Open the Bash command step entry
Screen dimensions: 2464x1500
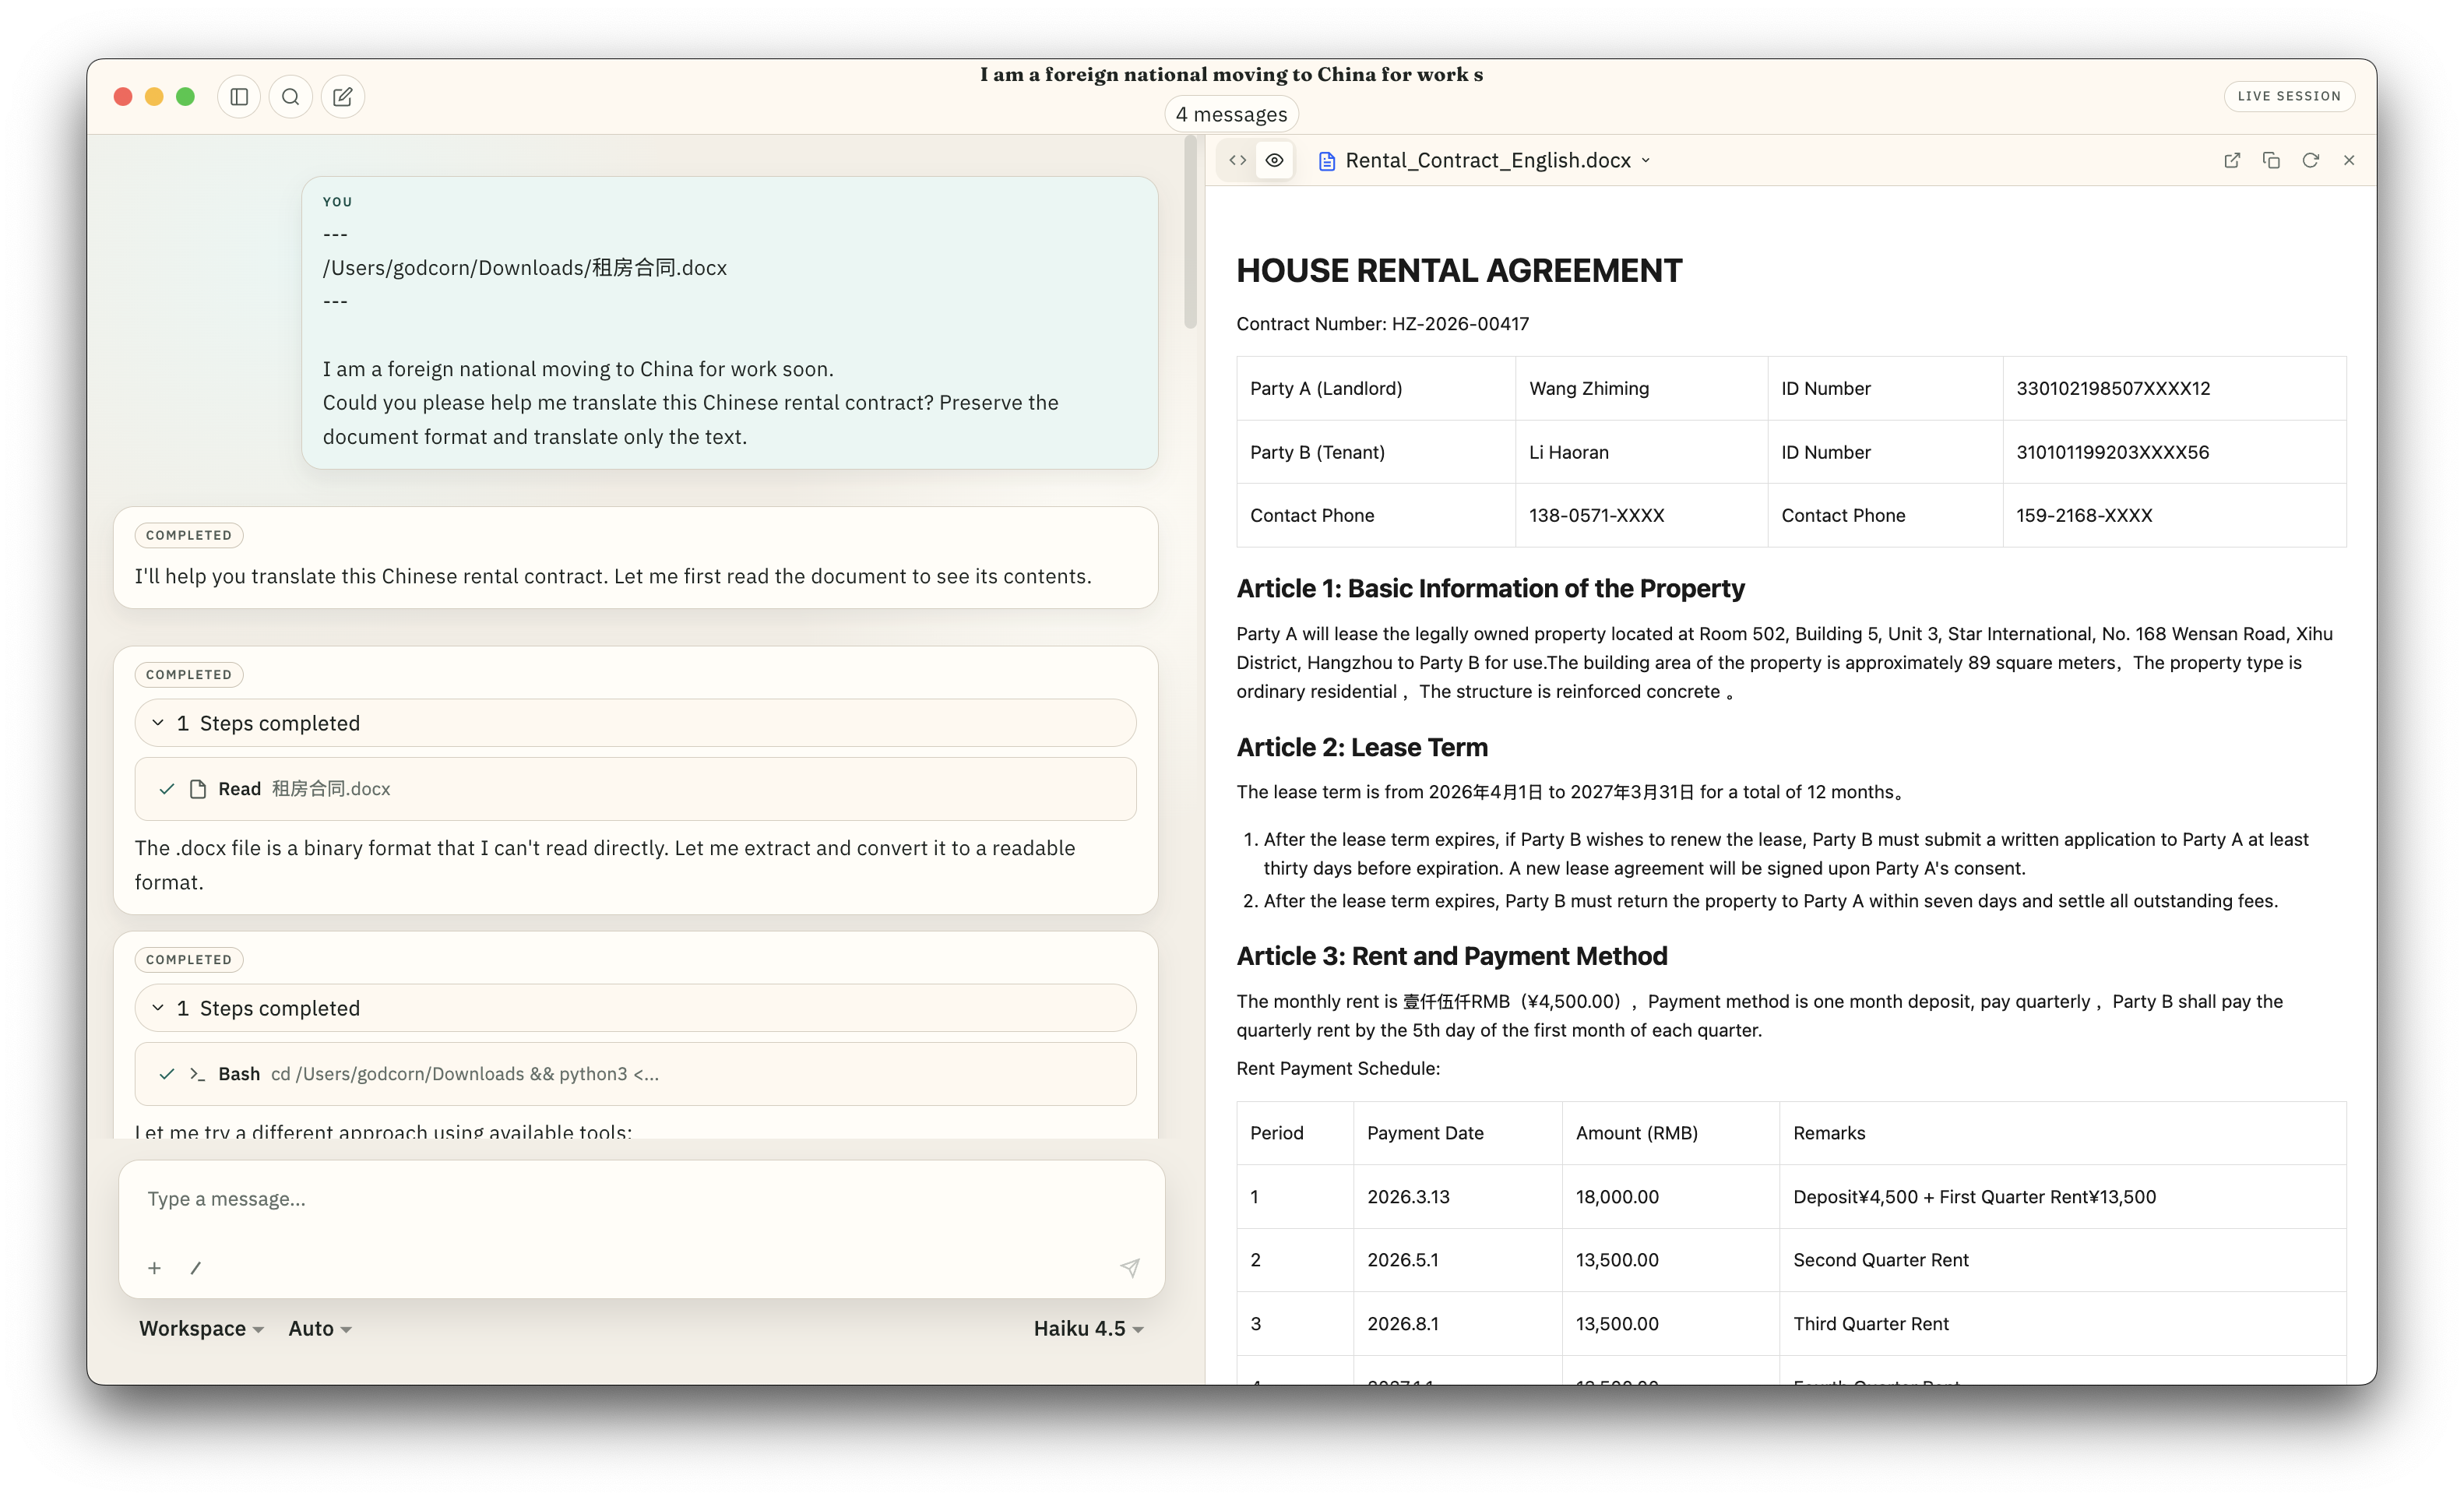[x=635, y=1074]
